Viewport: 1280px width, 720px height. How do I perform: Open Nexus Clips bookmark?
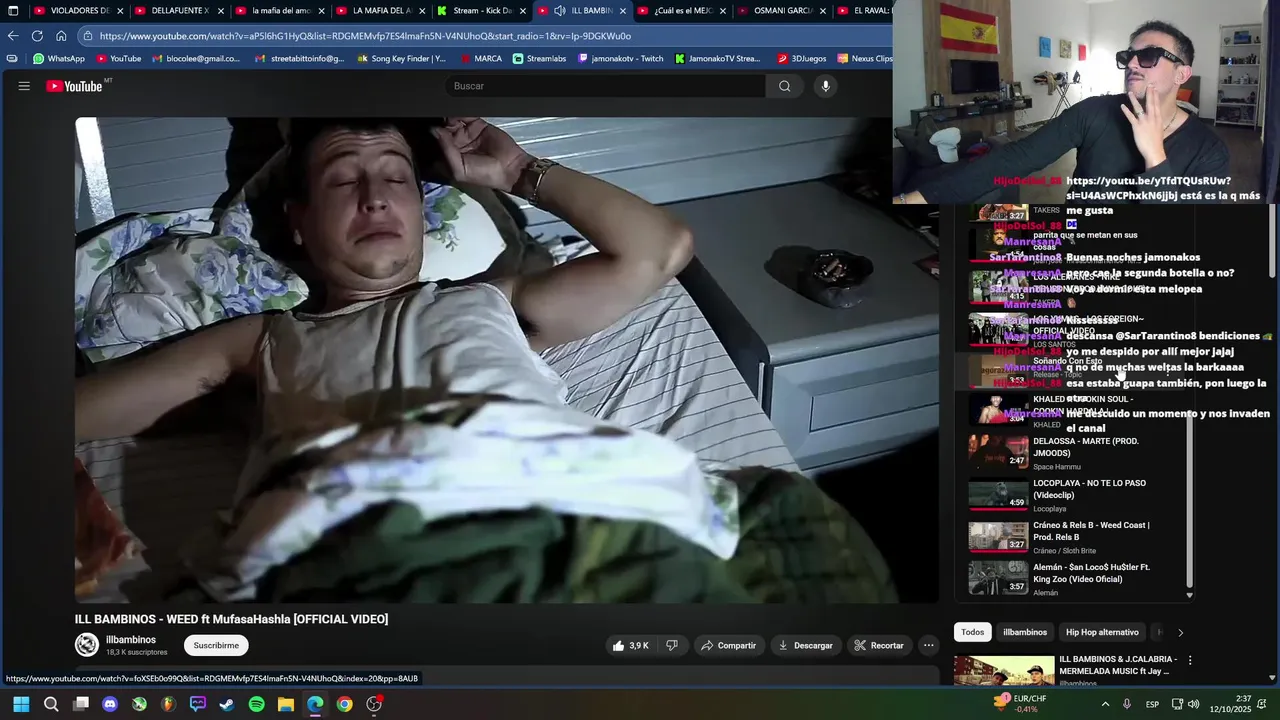[865, 59]
